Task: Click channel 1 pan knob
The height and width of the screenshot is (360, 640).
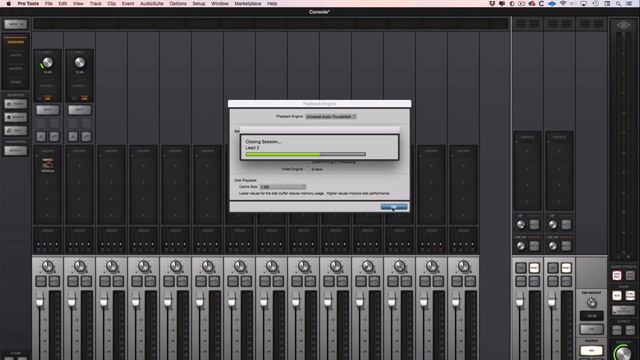Action: [48, 266]
